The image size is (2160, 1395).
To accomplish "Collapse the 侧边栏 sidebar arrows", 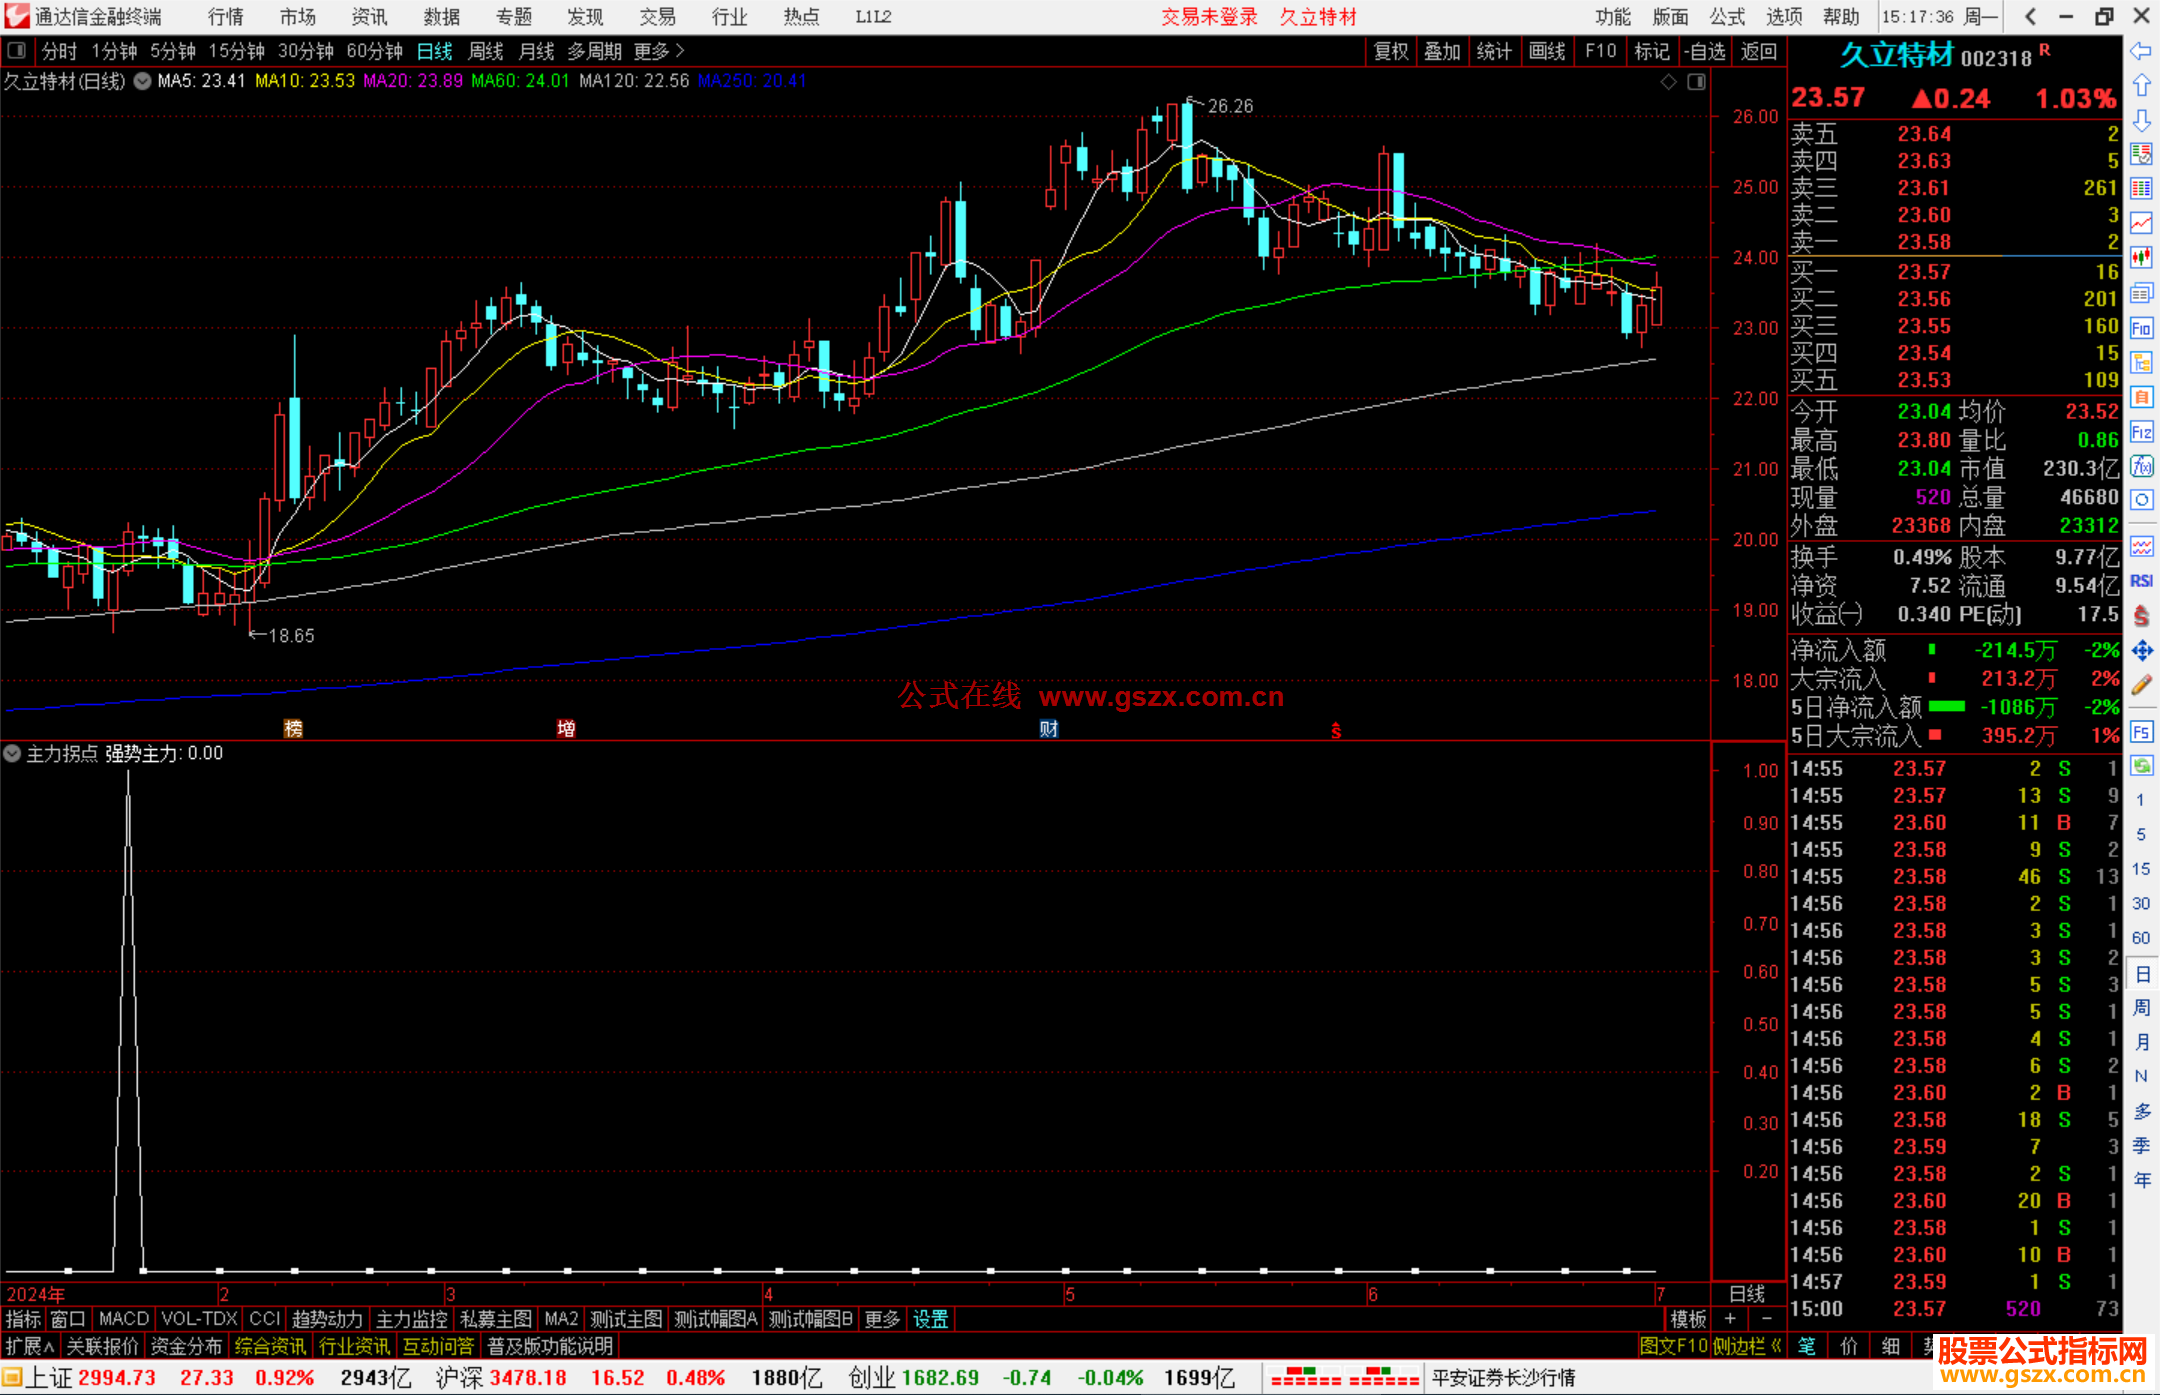I will pyautogui.click(x=1776, y=1346).
